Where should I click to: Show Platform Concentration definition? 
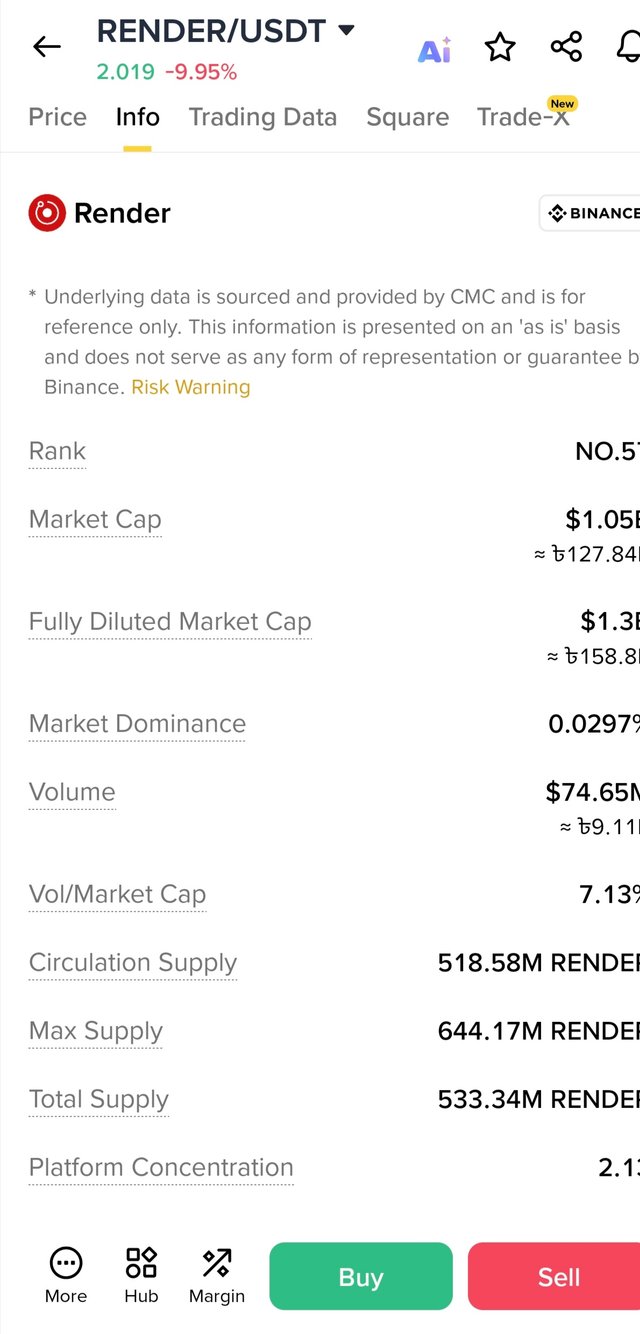click(x=161, y=1167)
